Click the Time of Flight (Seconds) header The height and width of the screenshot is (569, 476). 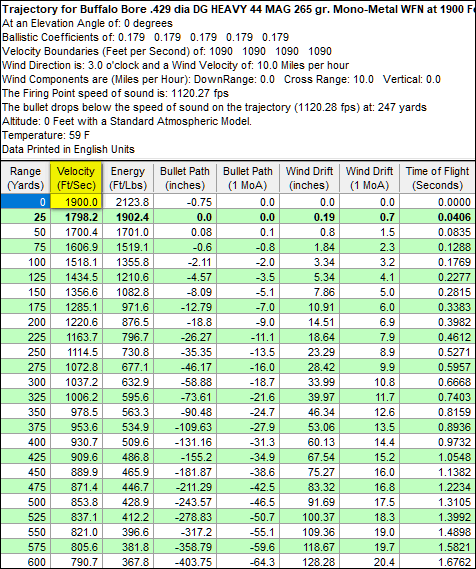438,178
